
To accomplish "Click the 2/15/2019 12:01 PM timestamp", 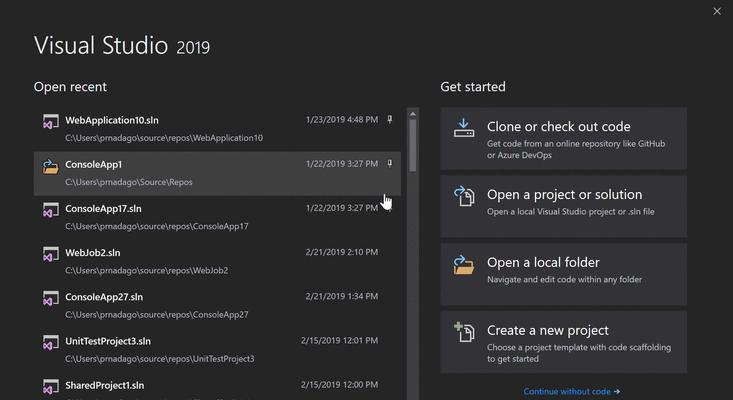I will [x=339, y=341].
